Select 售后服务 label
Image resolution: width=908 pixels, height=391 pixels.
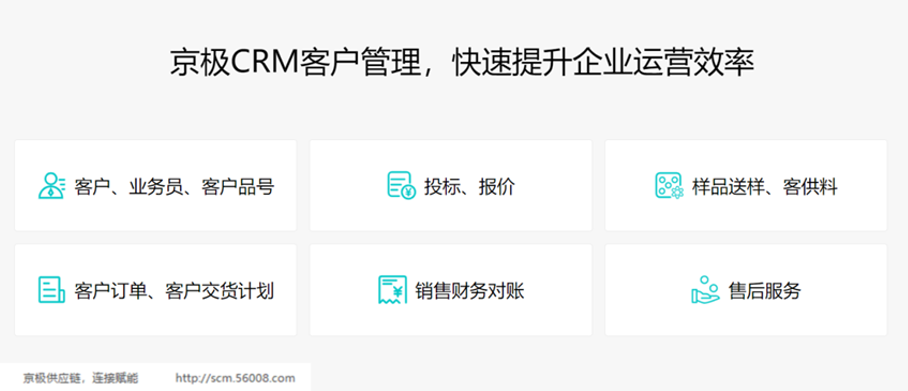click(x=764, y=291)
